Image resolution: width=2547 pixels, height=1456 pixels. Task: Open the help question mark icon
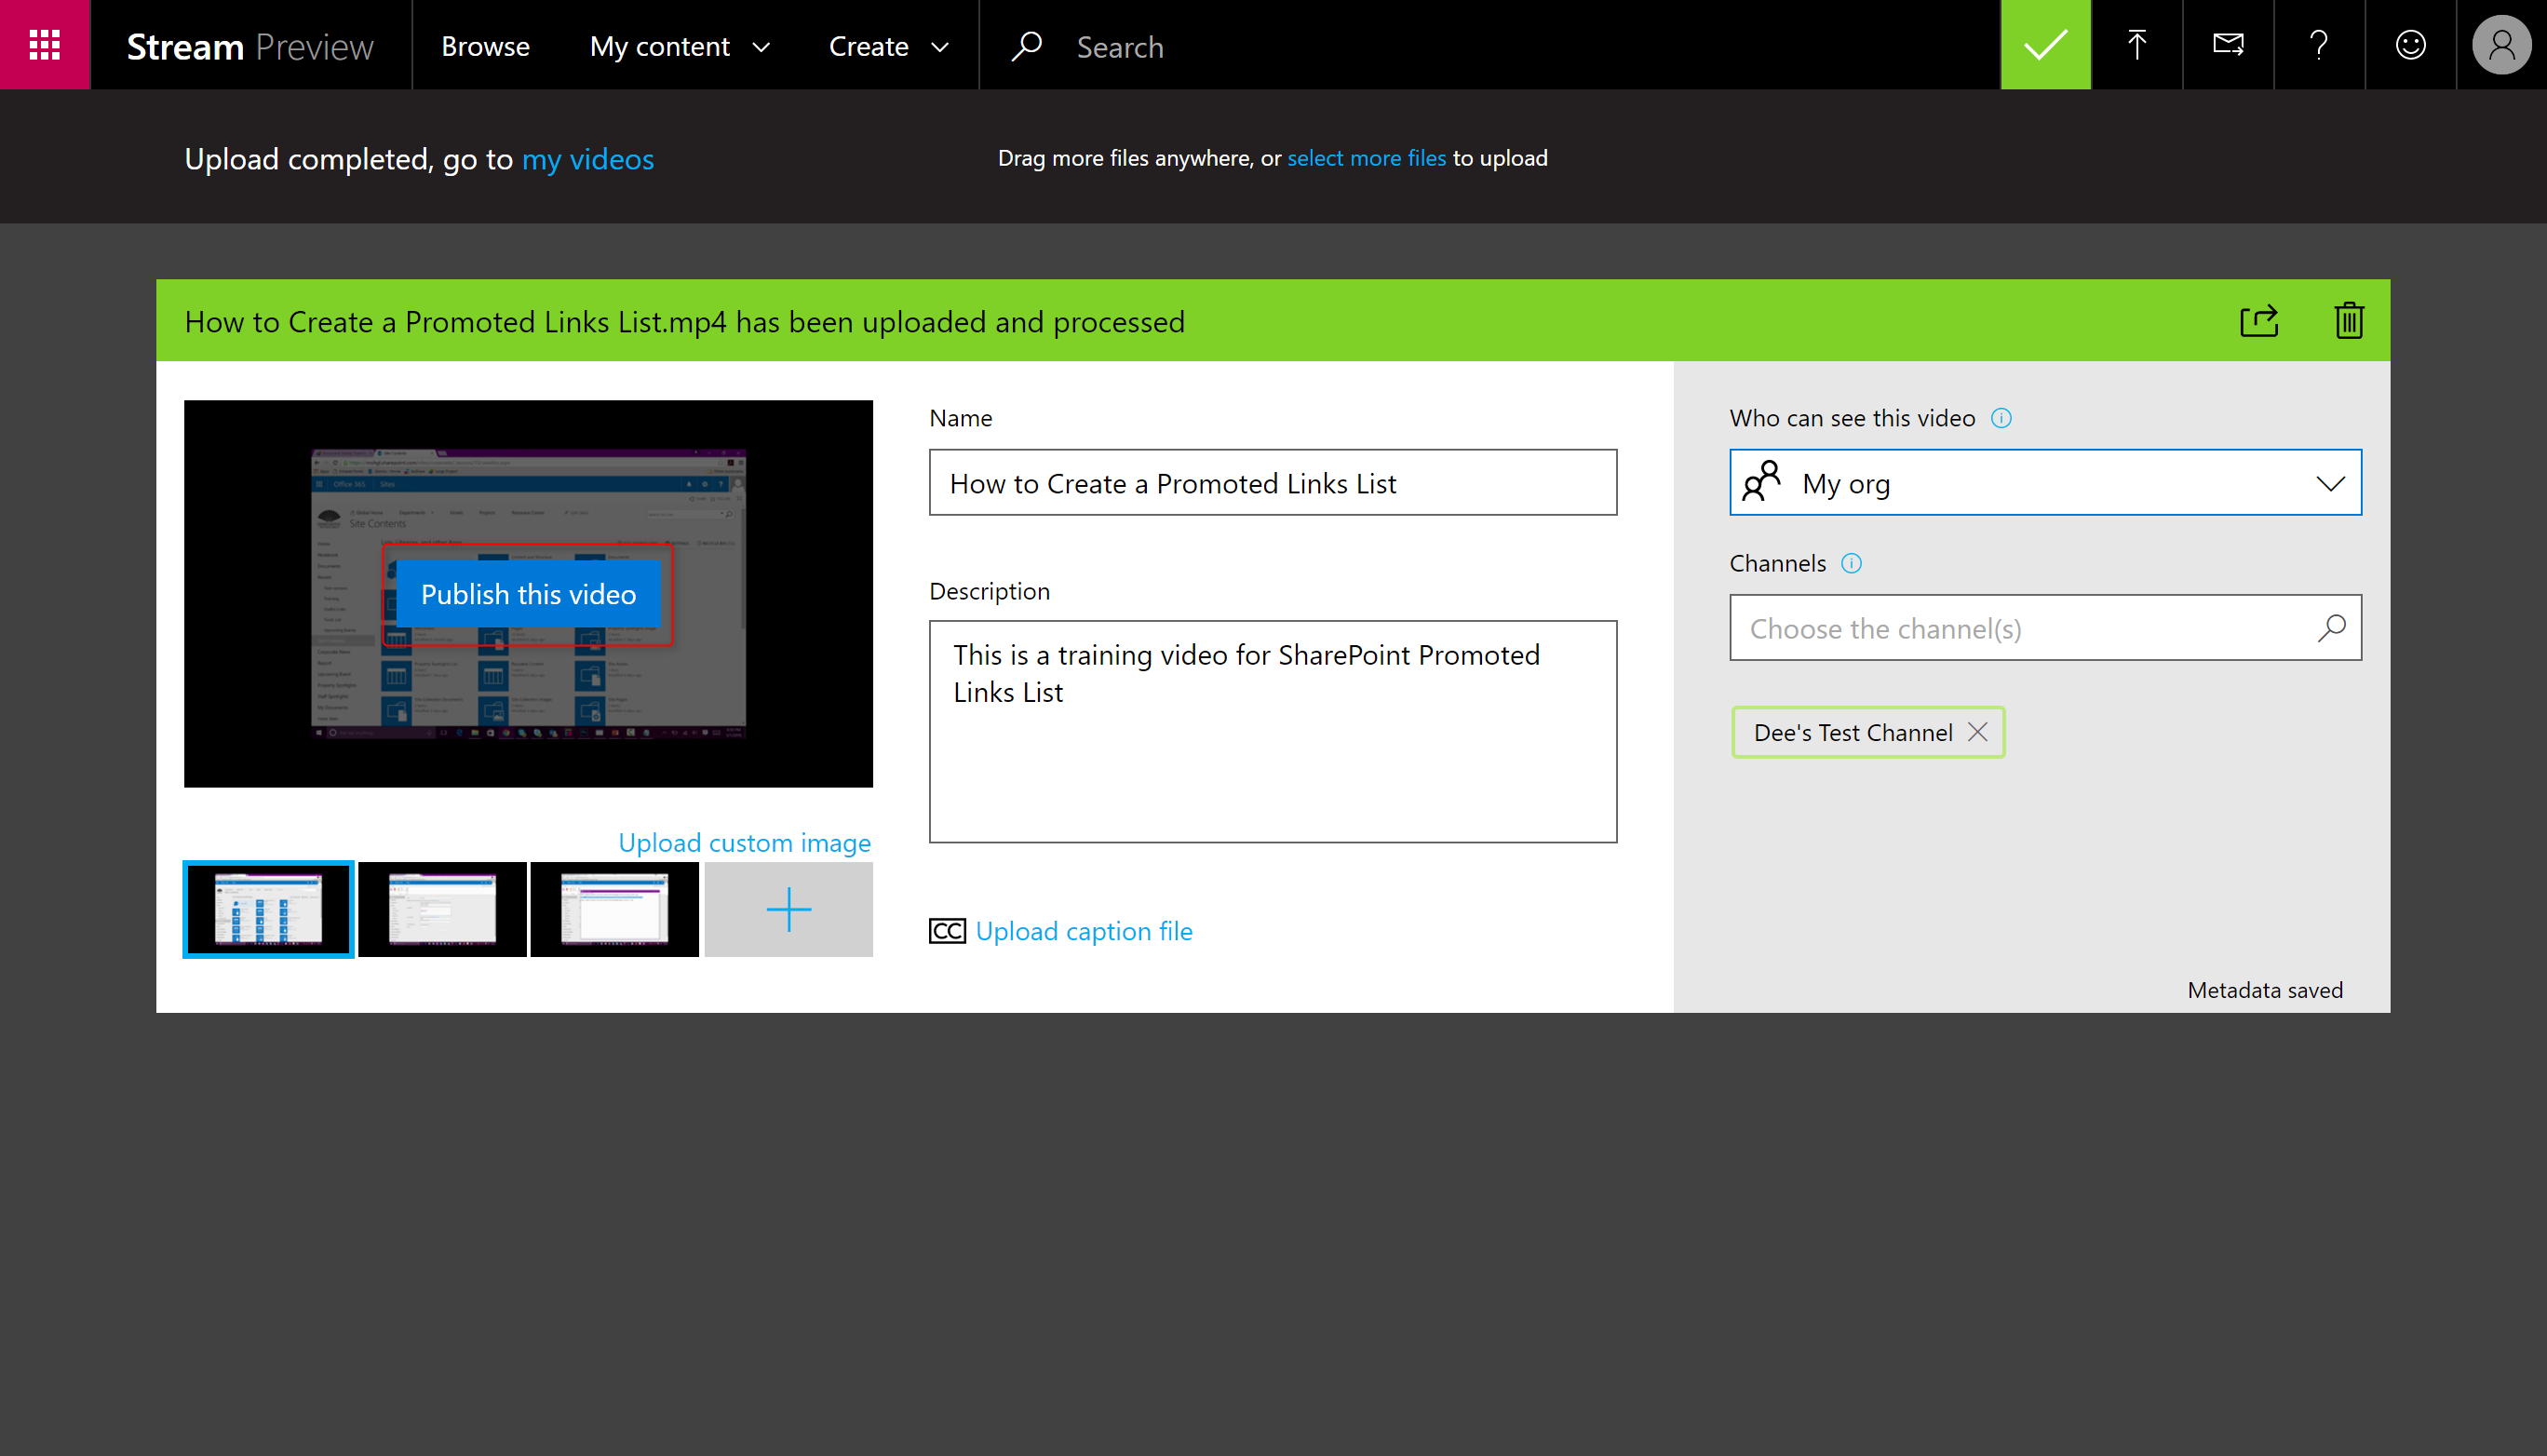(2319, 45)
